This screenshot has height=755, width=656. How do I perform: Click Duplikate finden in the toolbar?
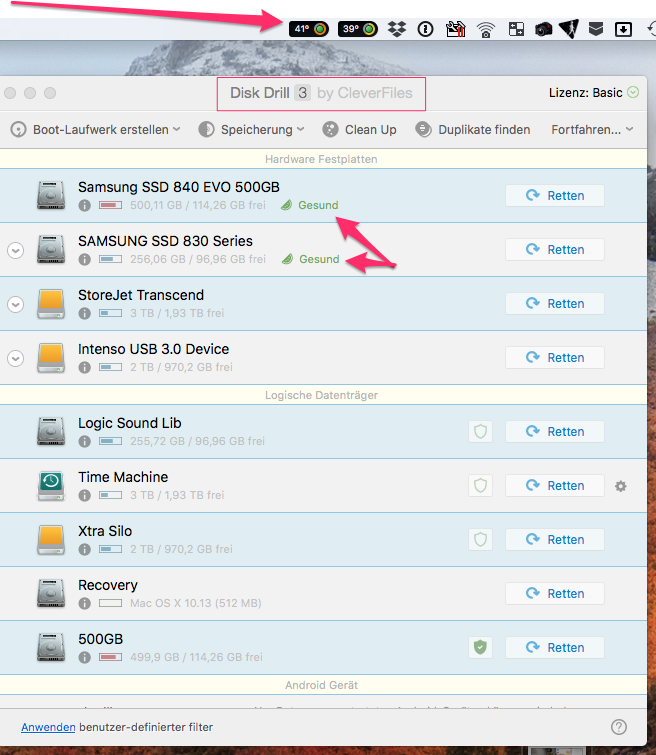pos(472,130)
